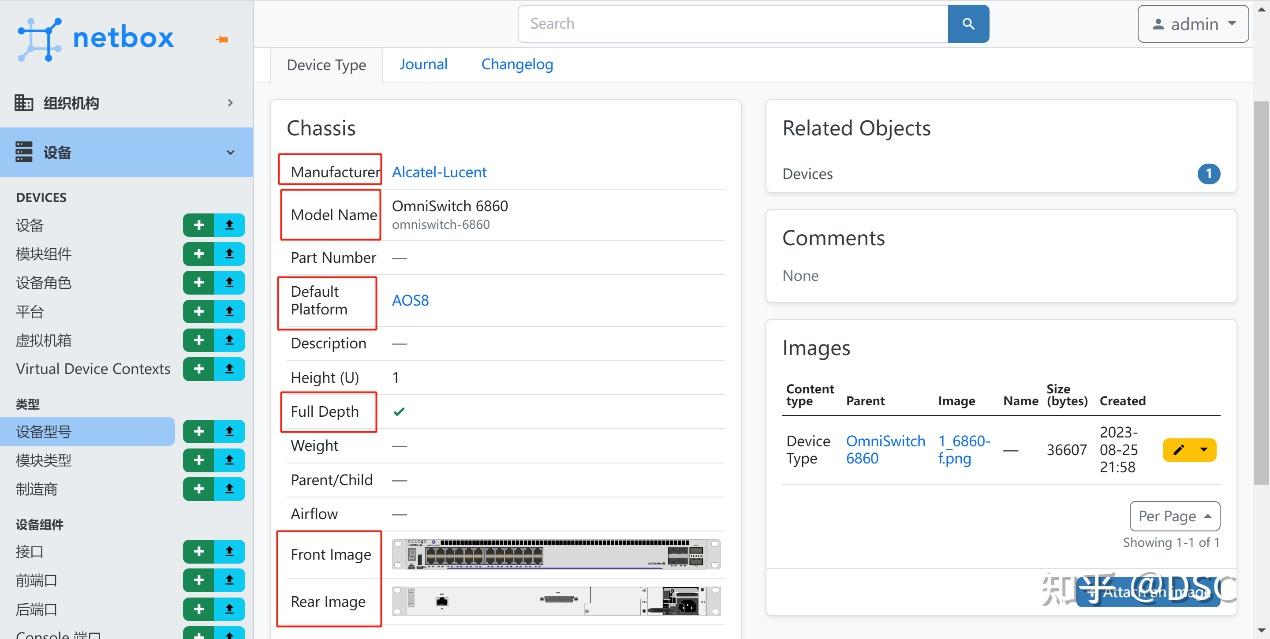Open the admin user dropdown
The height and width of the screenshot is (639, 1270).
(x=1193, y=24)
